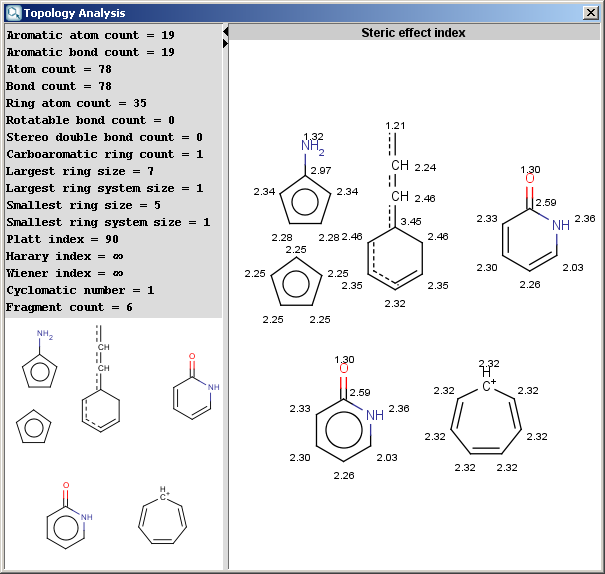This screenshot has height=574, width=605.
Task: Collapse left panel with the left arrow
Action: [x=225, y=32]
